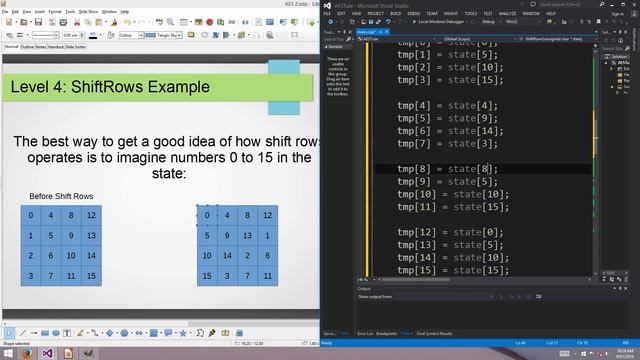
Task: Open the DEBUG menu in Visual Studio
Action: [413, 13]
